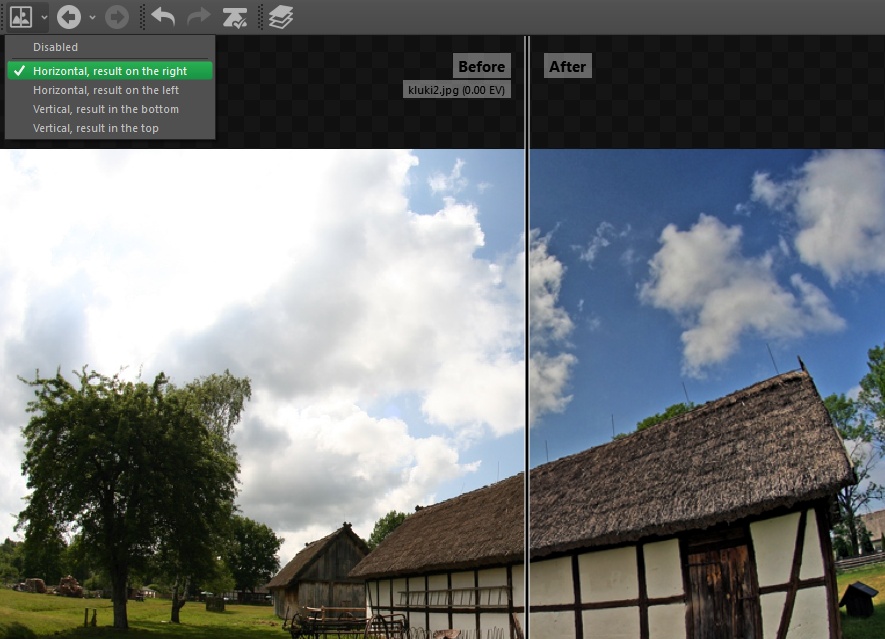Click the before/after split divider line
This screenshot has width=885, height=639.
[527, 338]
